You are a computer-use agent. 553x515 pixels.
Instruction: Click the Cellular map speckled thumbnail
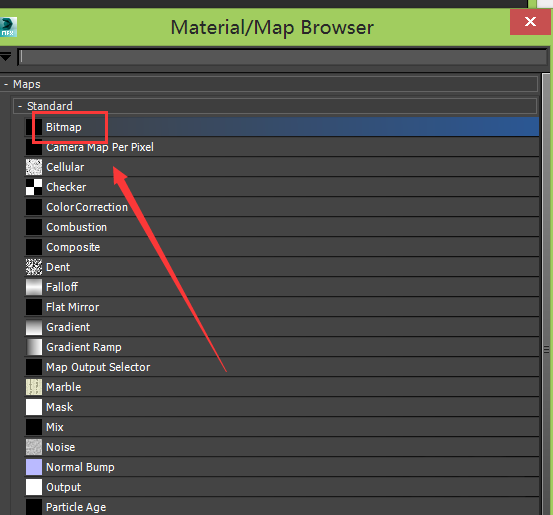point(34,167)
